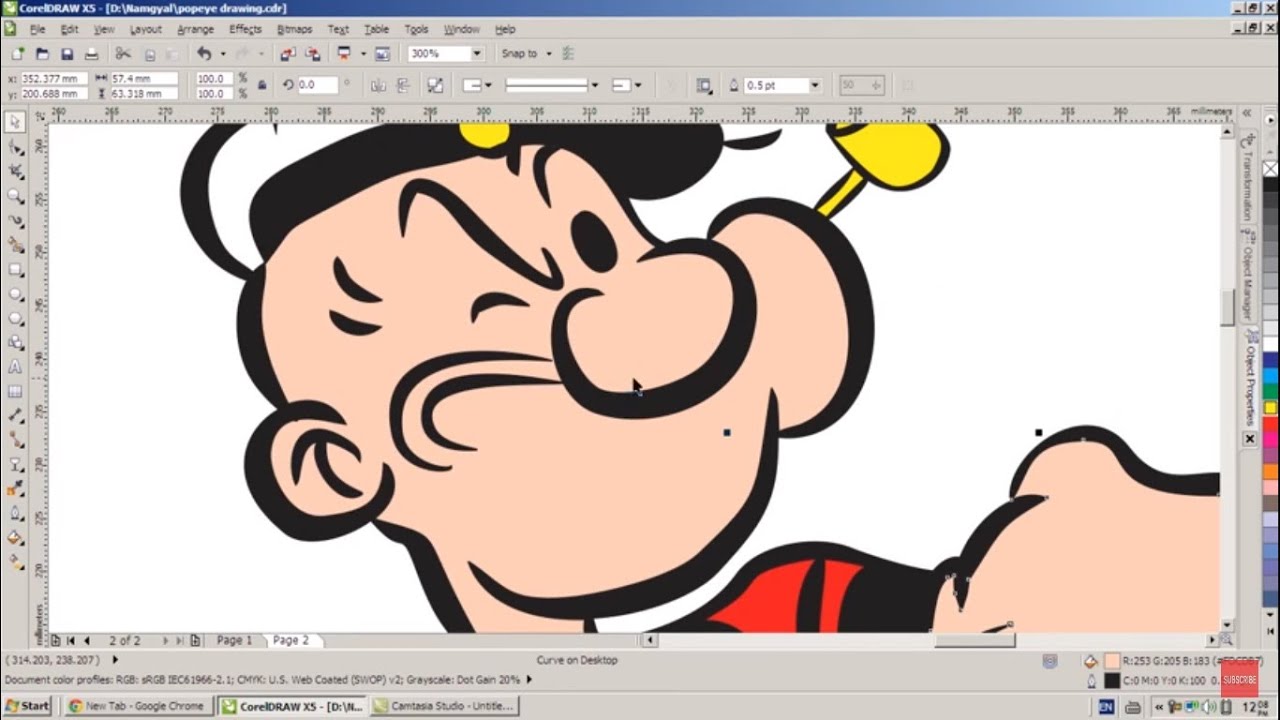Click the Windows Start button
The image size is (1280, 720).
[27, 705]
